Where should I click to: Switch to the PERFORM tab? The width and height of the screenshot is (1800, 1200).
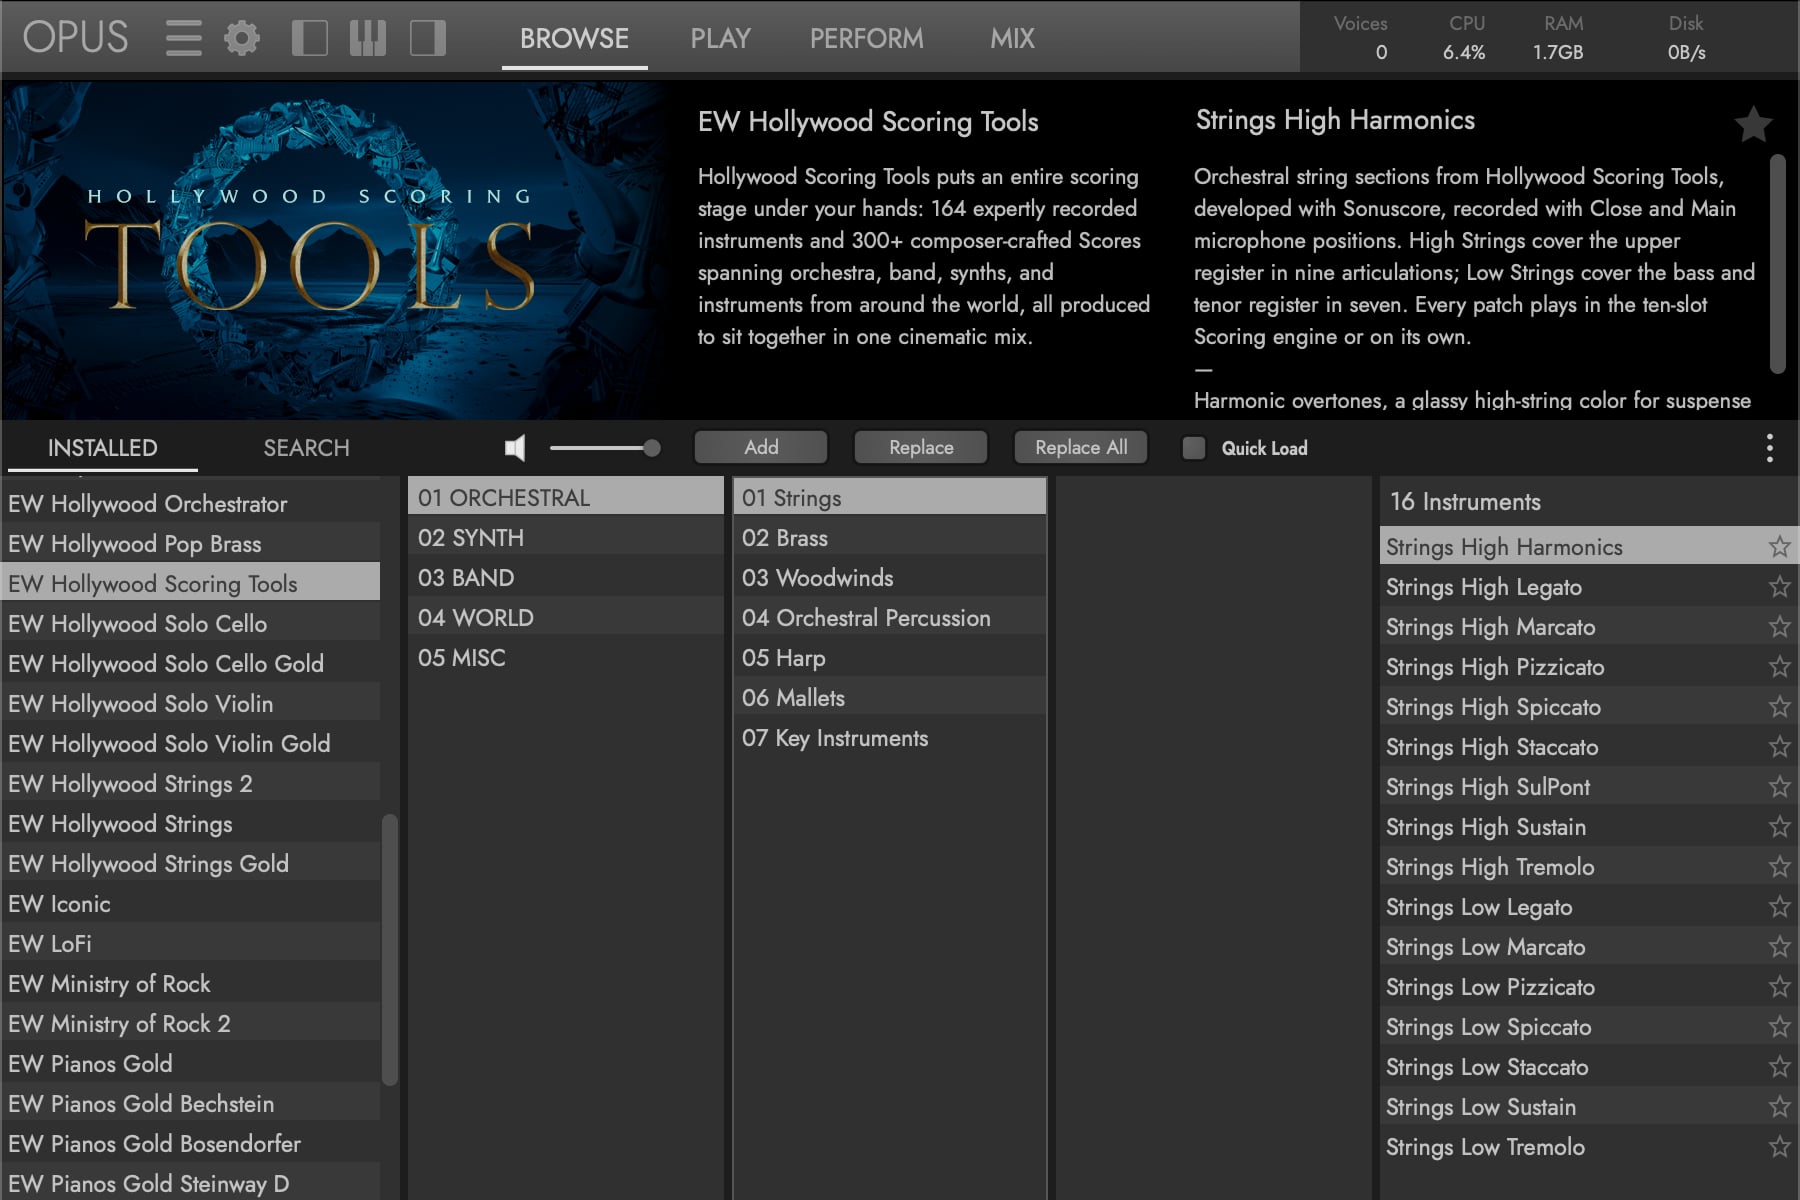[x=866, y=38]
